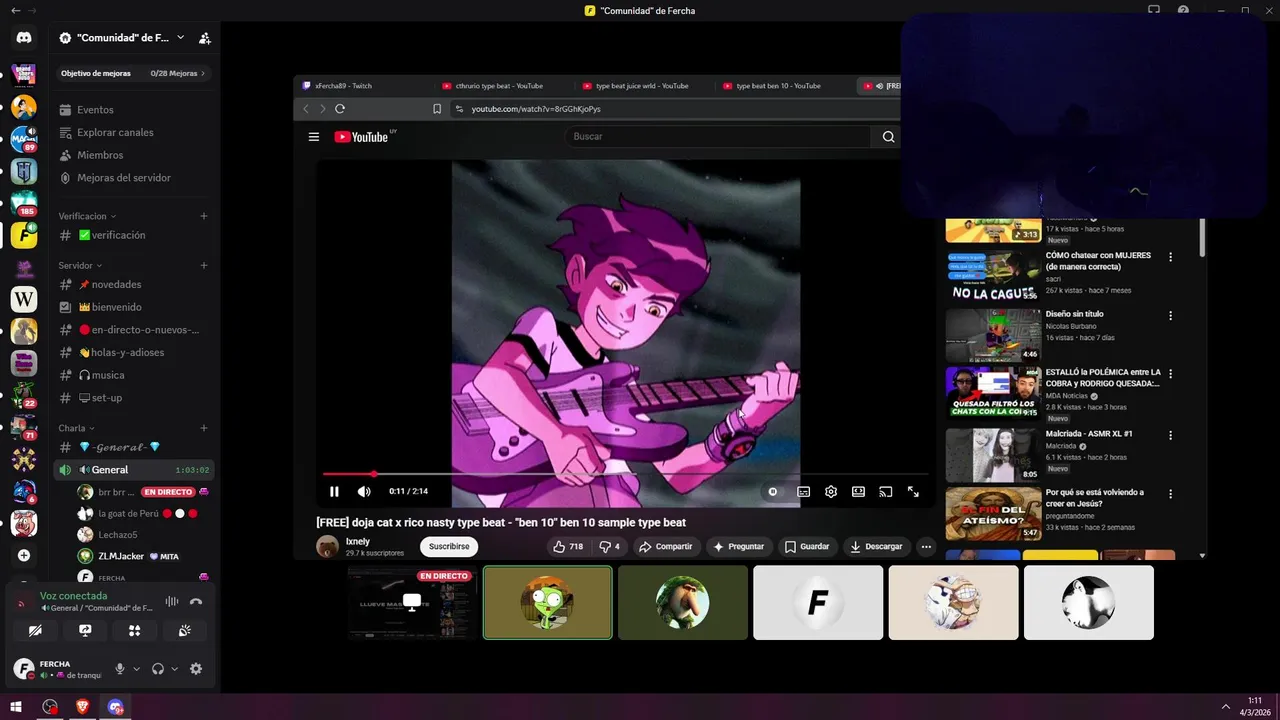Viewport: 1280px width, 720px height.
Task: Disconnect from voice with the hang-up icon
Action: 196,601
